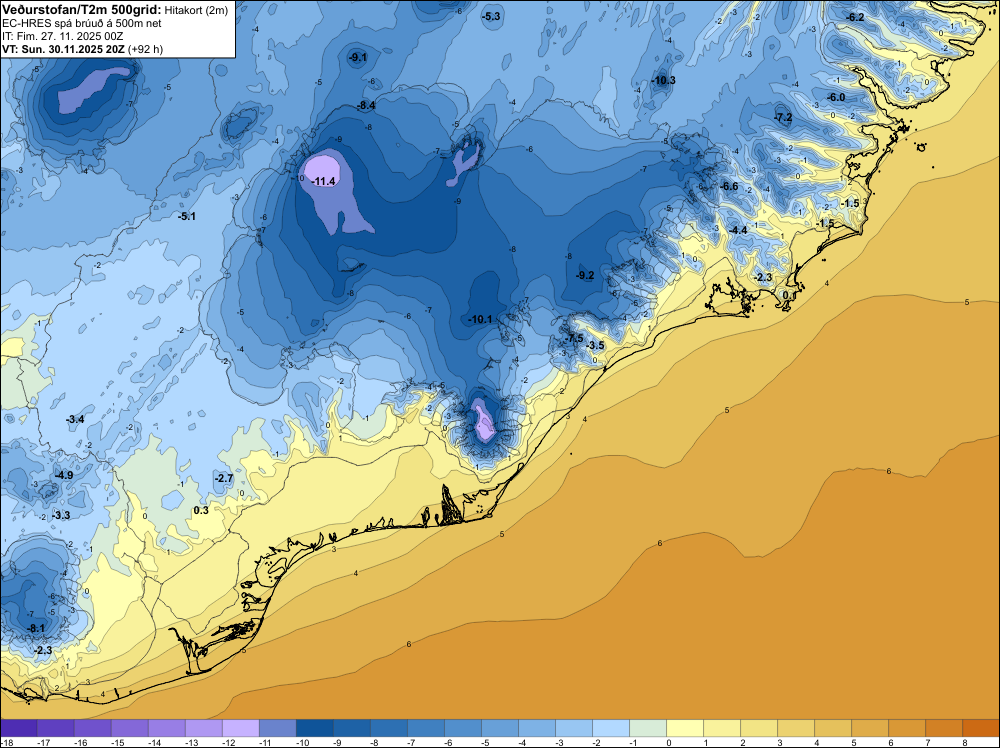1000x748 pixels.
Task: Click the -6.2 temperature label
Action: pos(855,17)
